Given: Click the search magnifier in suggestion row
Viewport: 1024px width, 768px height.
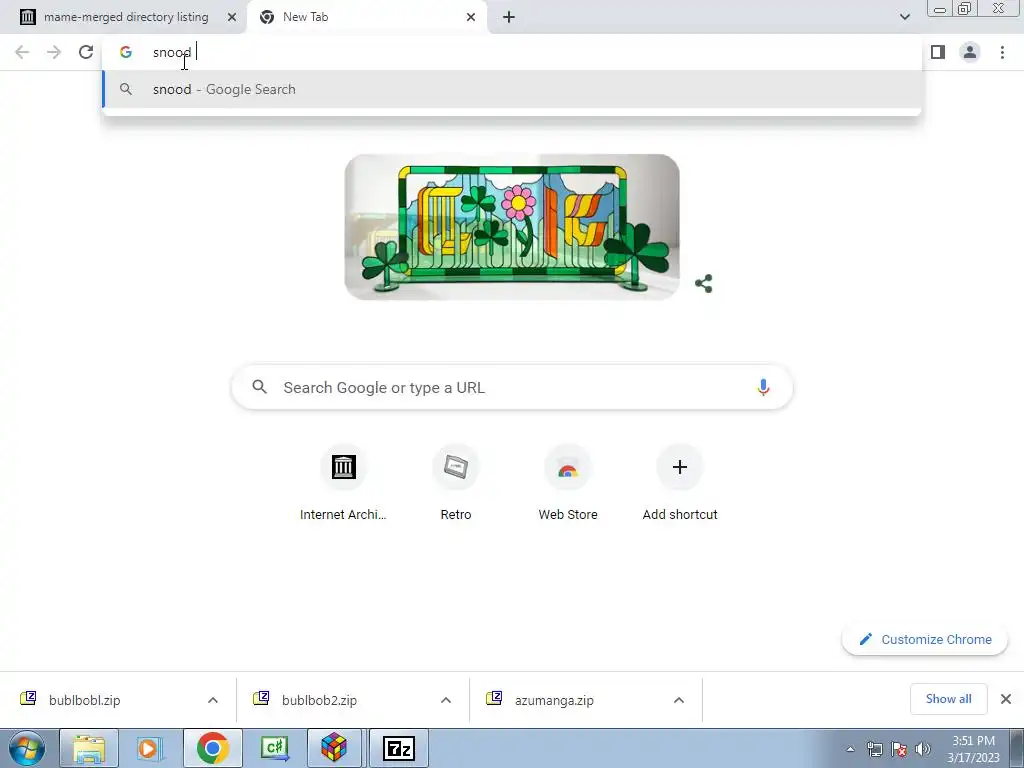Looking at the screenshot, I should (126, 89).
